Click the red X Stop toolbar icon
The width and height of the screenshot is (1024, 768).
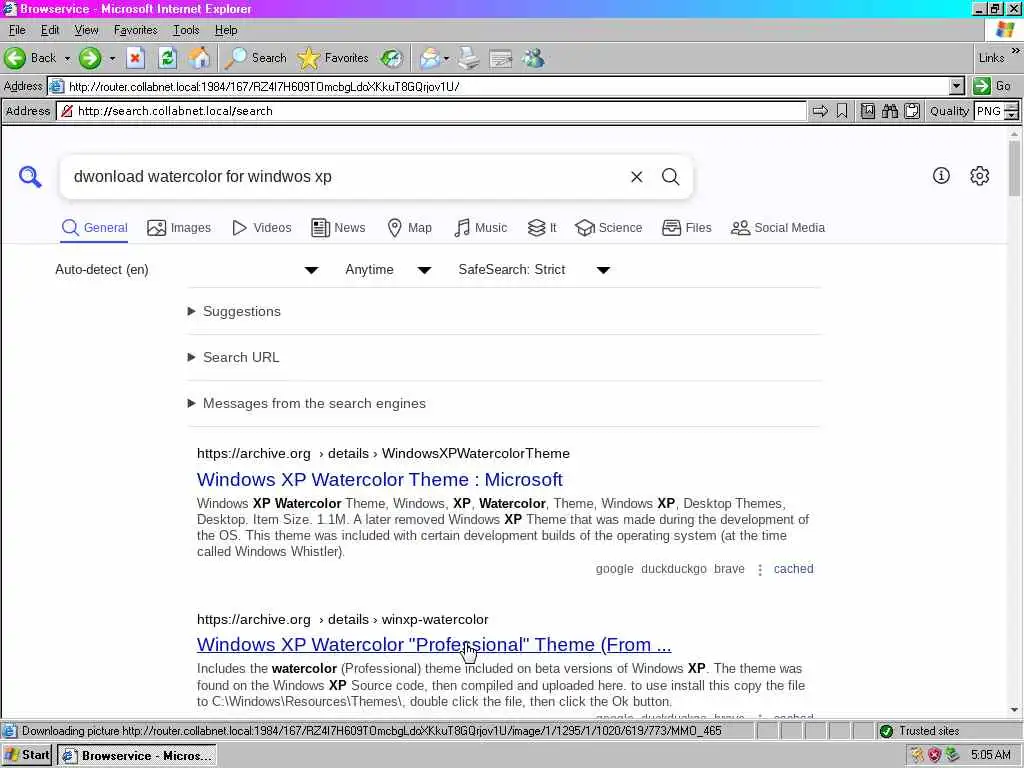click(x=135, y=58)
